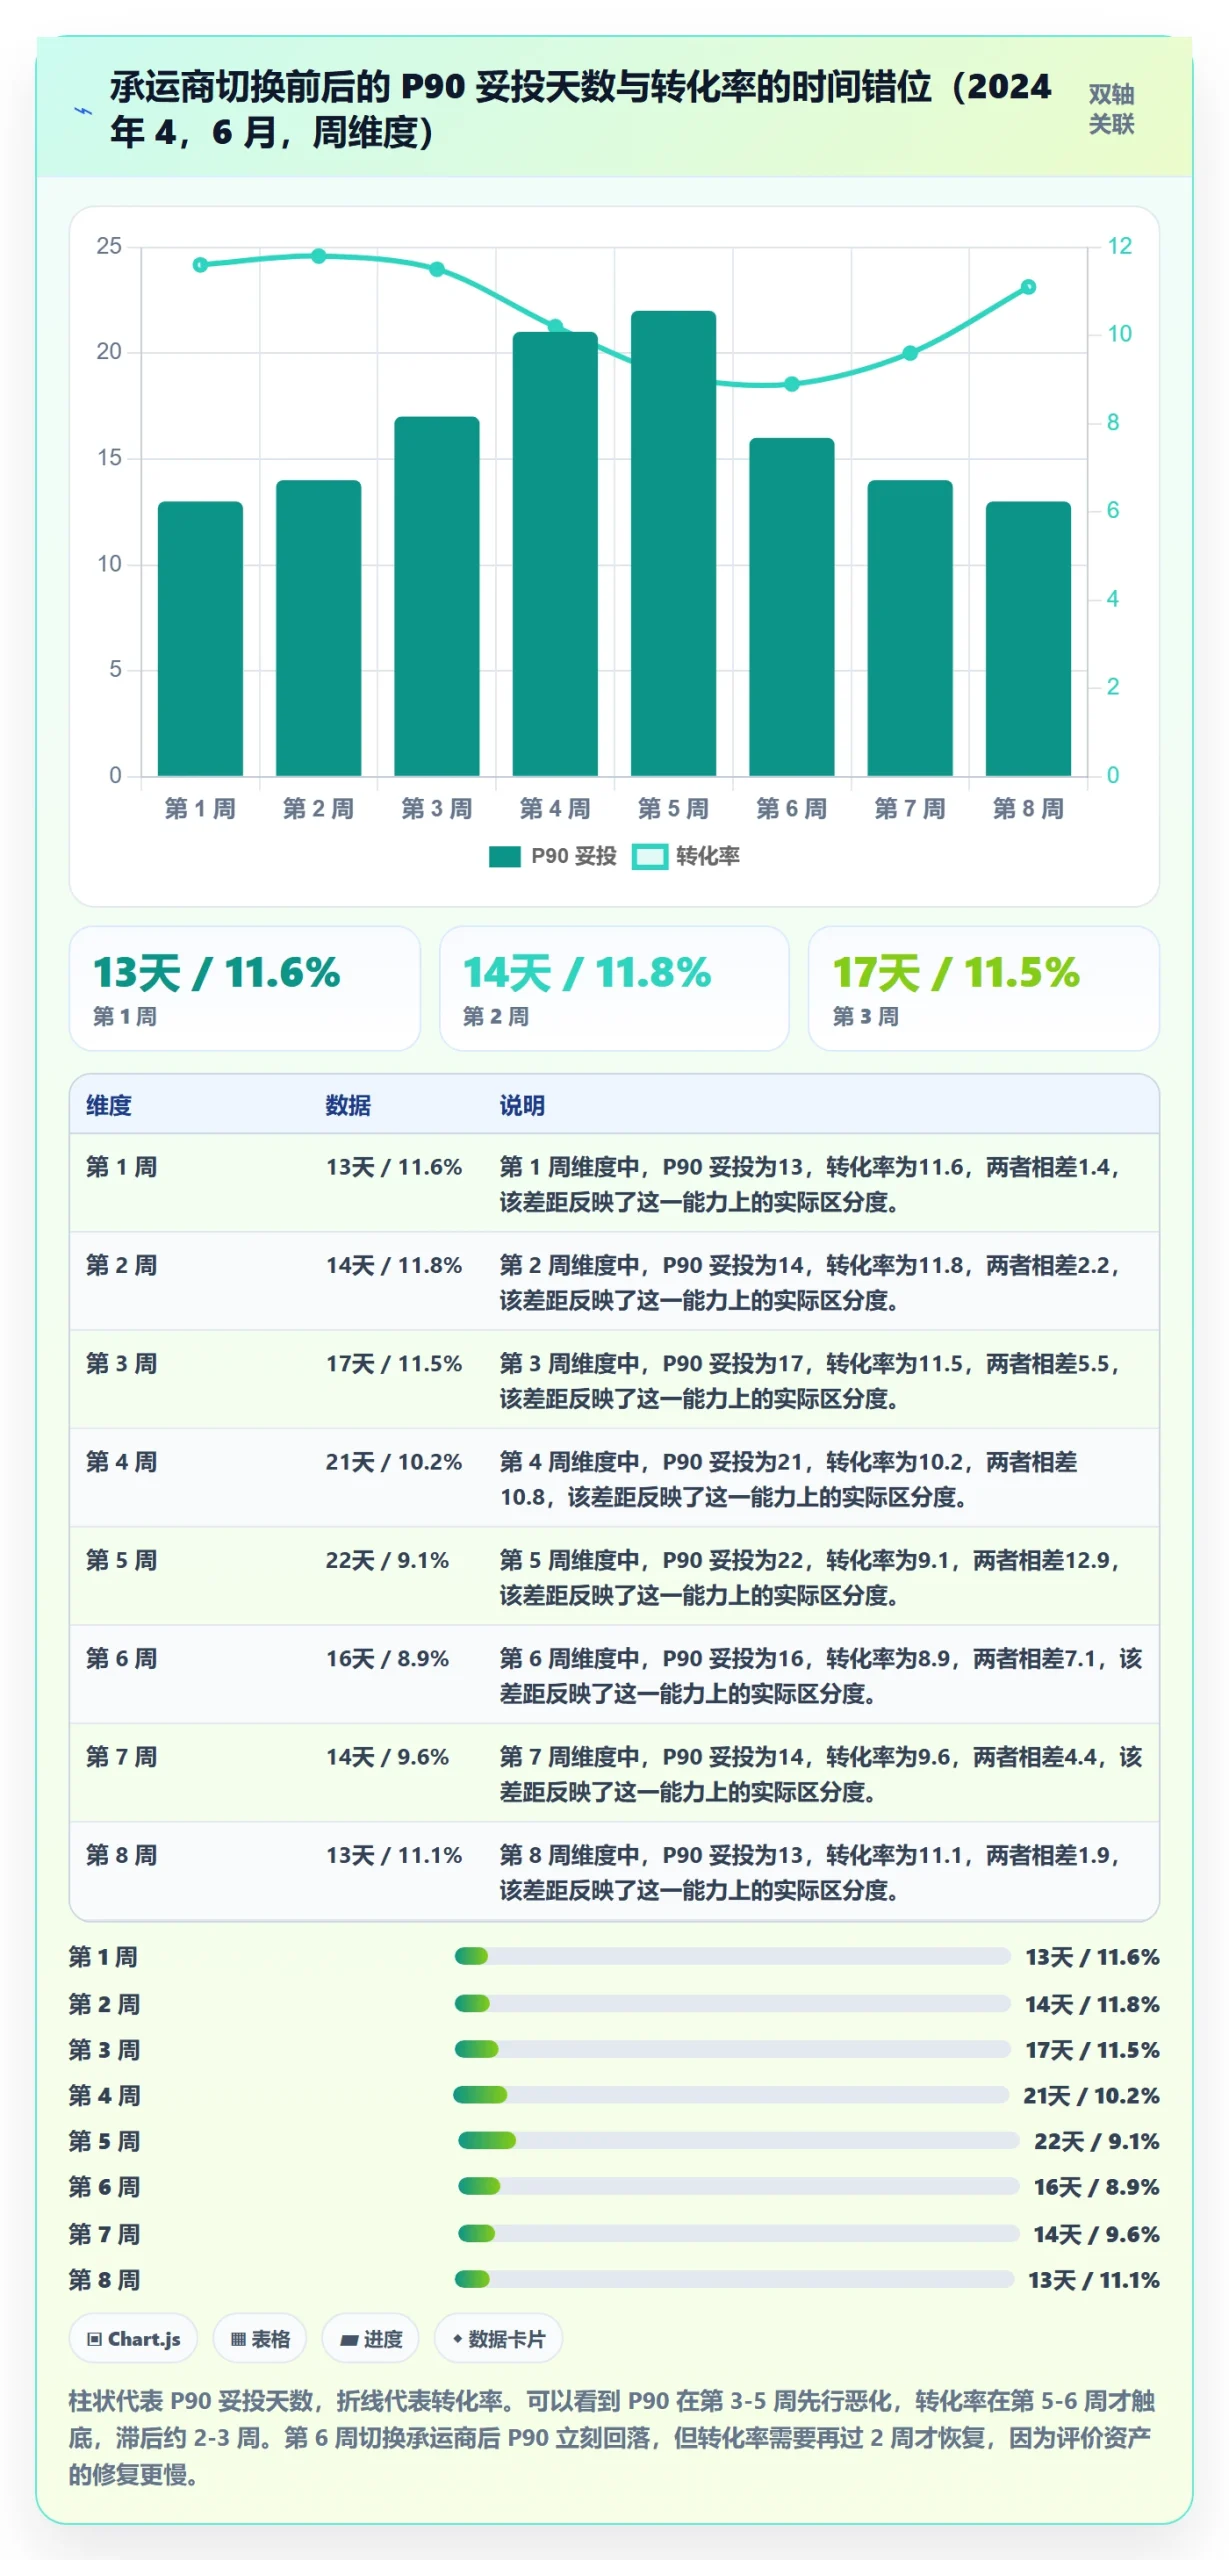Click the 数据卡片 tag chip
Image resolution: width=1229 pixels, height=2560 pixels.
(x=498, y=2338)
